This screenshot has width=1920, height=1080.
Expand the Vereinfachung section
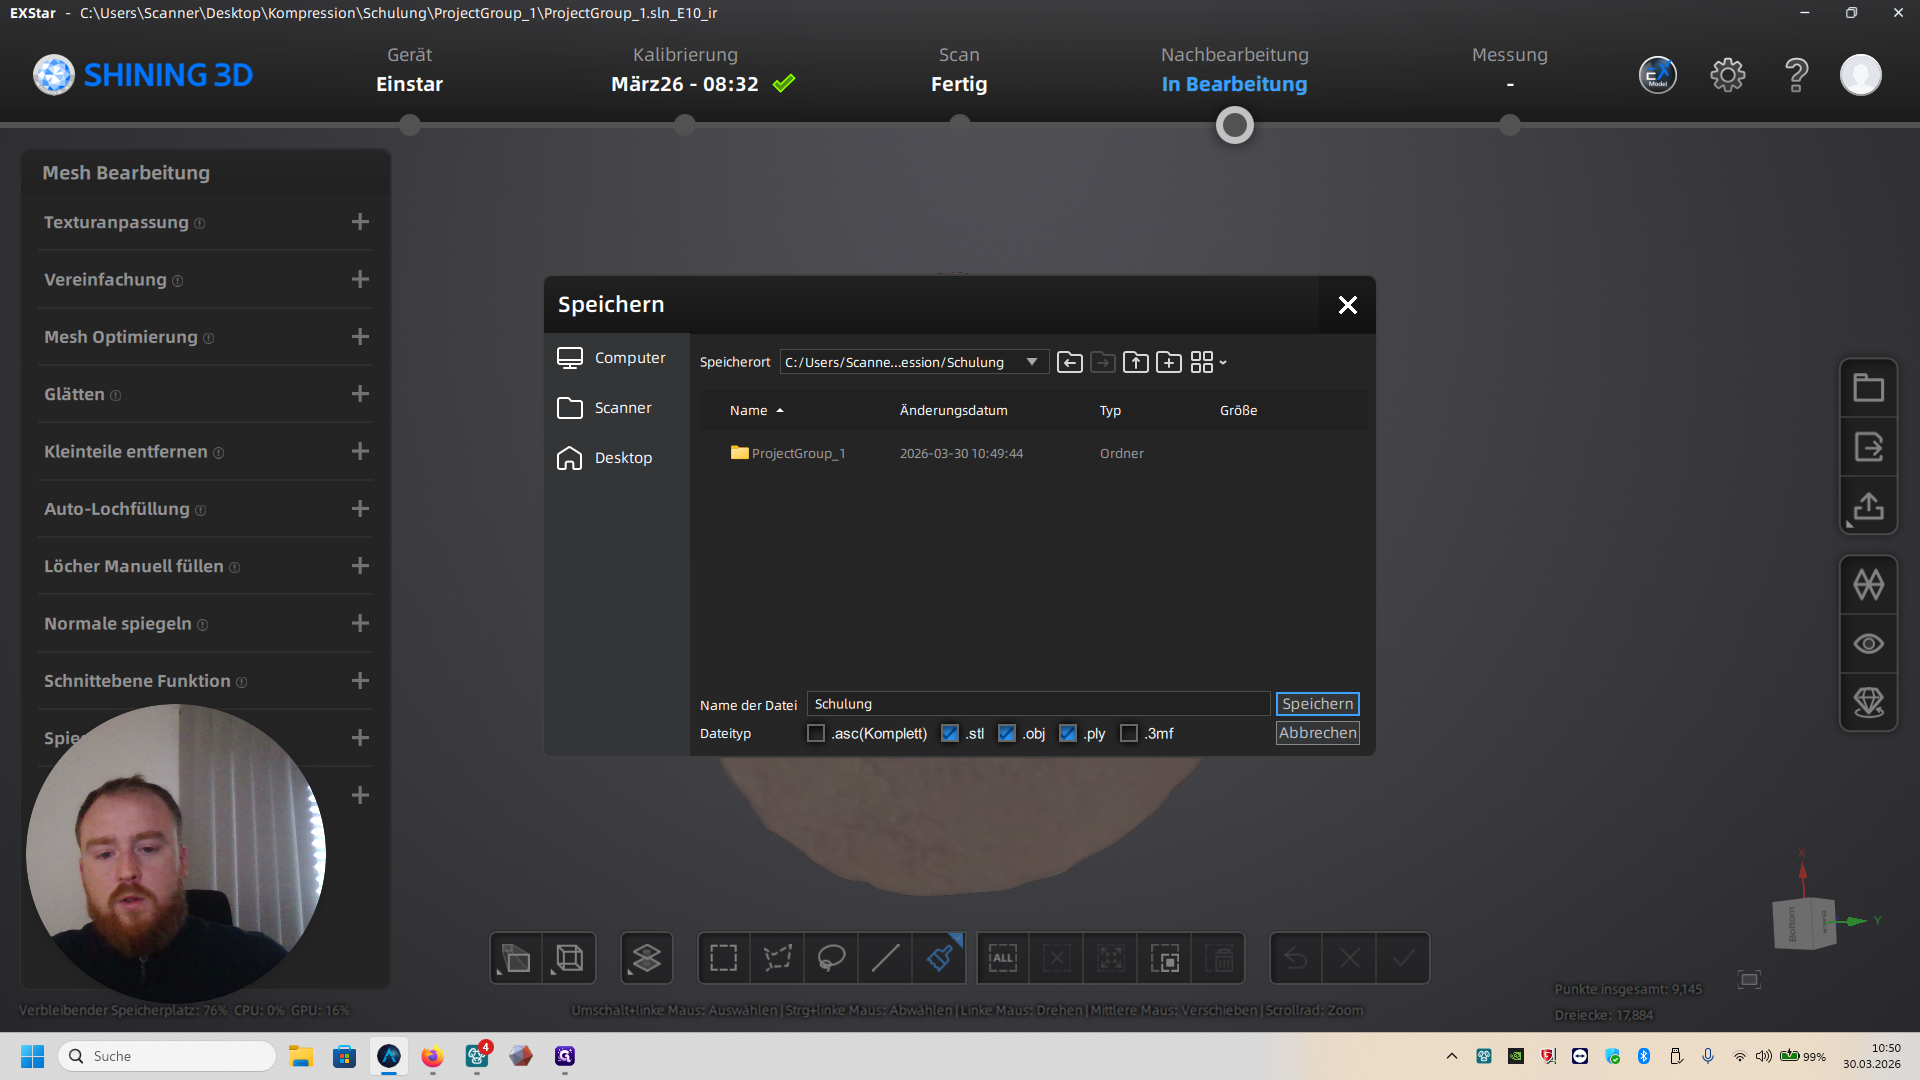tap(360, 280)
